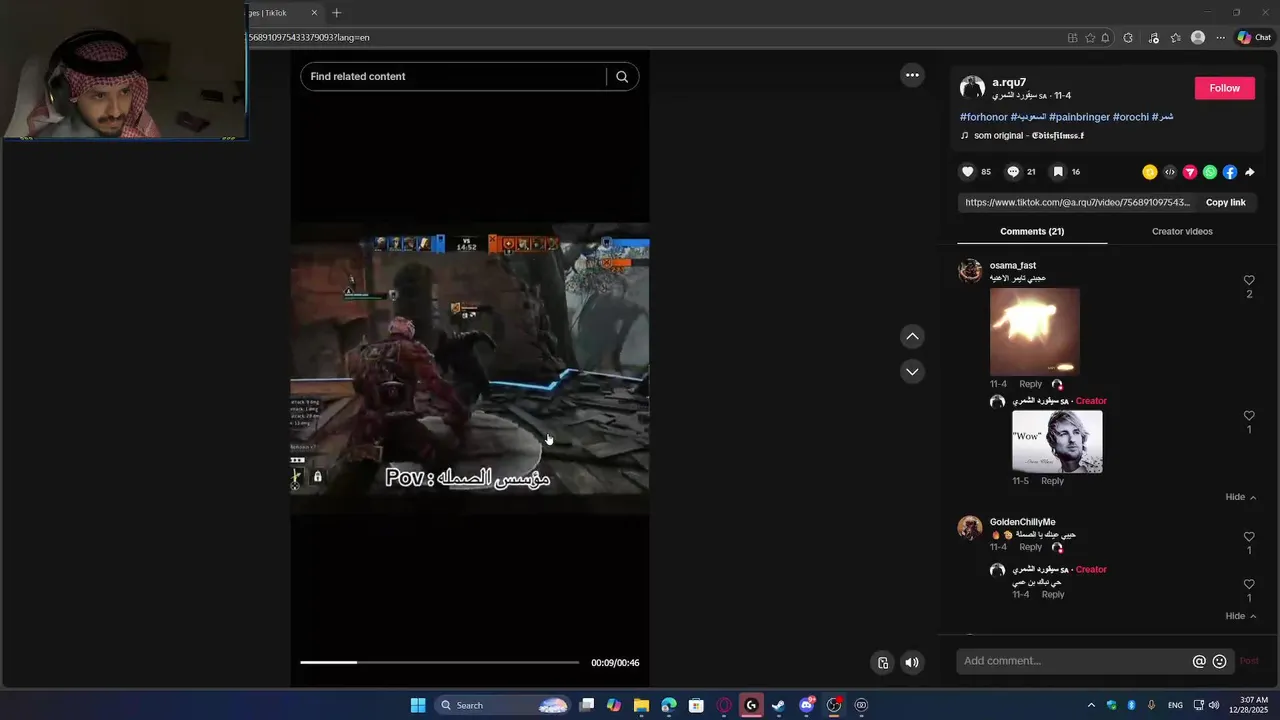Open osama_fast commenter profile
The image size is (1280, 720).
(x=1013, y=265)
